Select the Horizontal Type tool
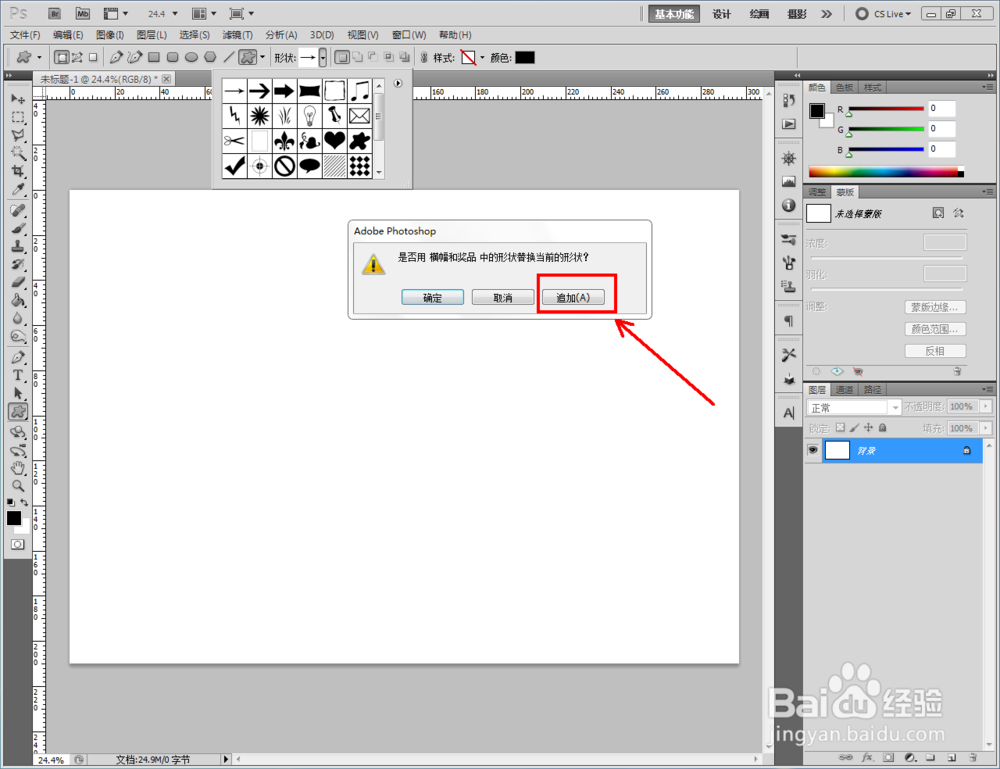The width and height of the screenshot is (1000, 769). point(18,376)
